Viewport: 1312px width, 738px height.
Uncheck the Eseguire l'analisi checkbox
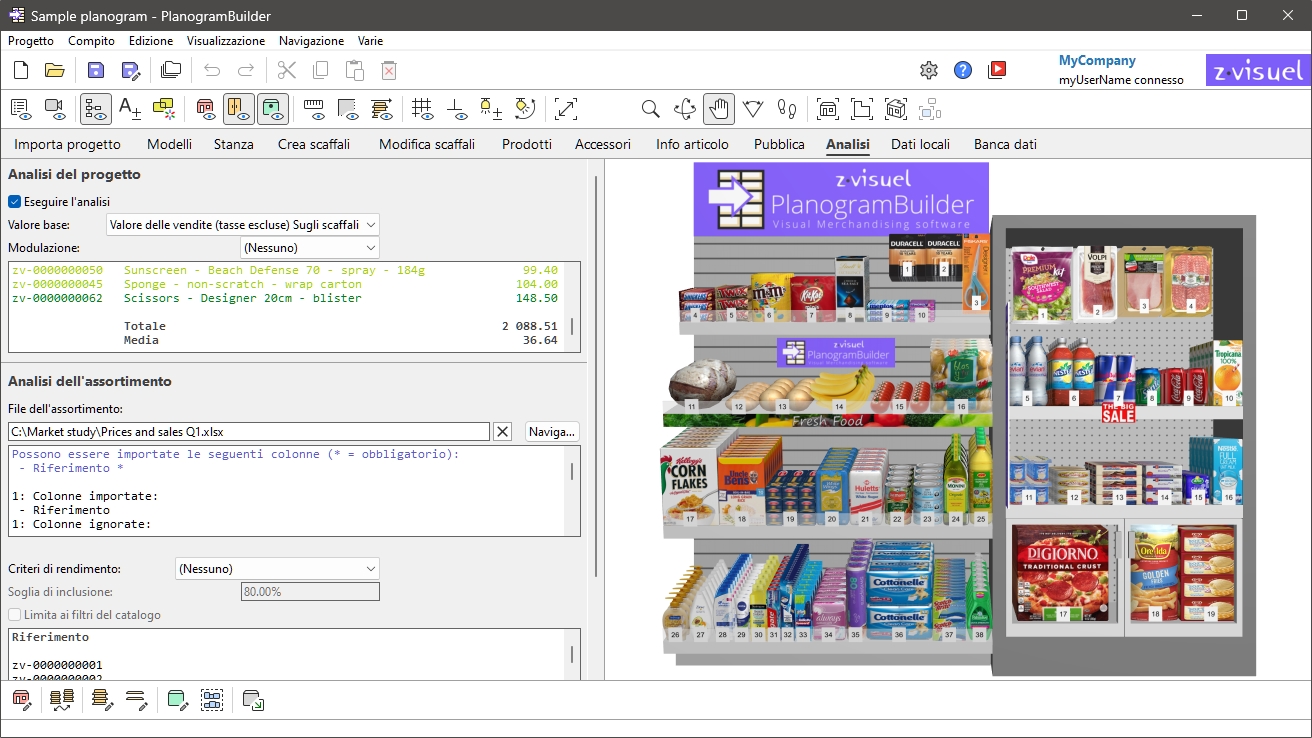tap(15, 202)
